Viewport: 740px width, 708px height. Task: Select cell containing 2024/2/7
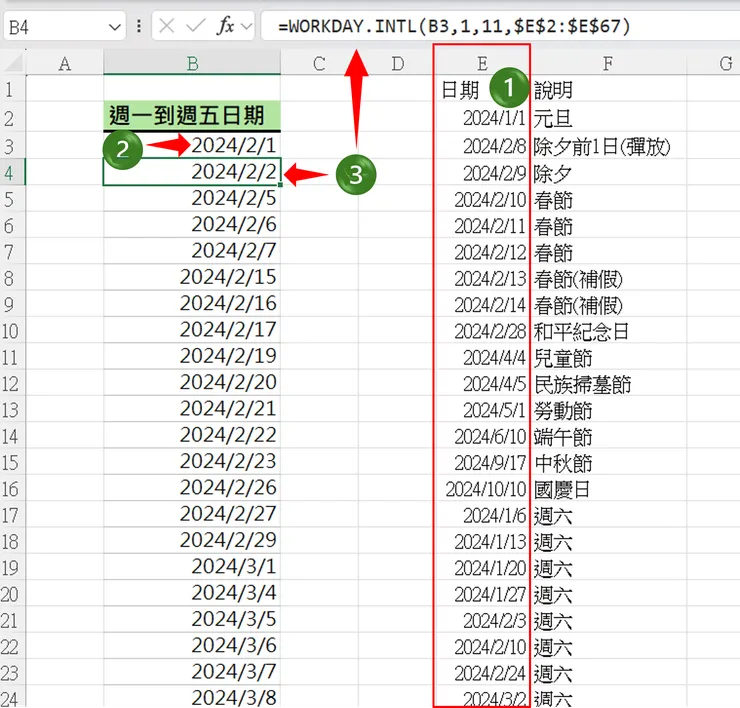coord(192,251)
